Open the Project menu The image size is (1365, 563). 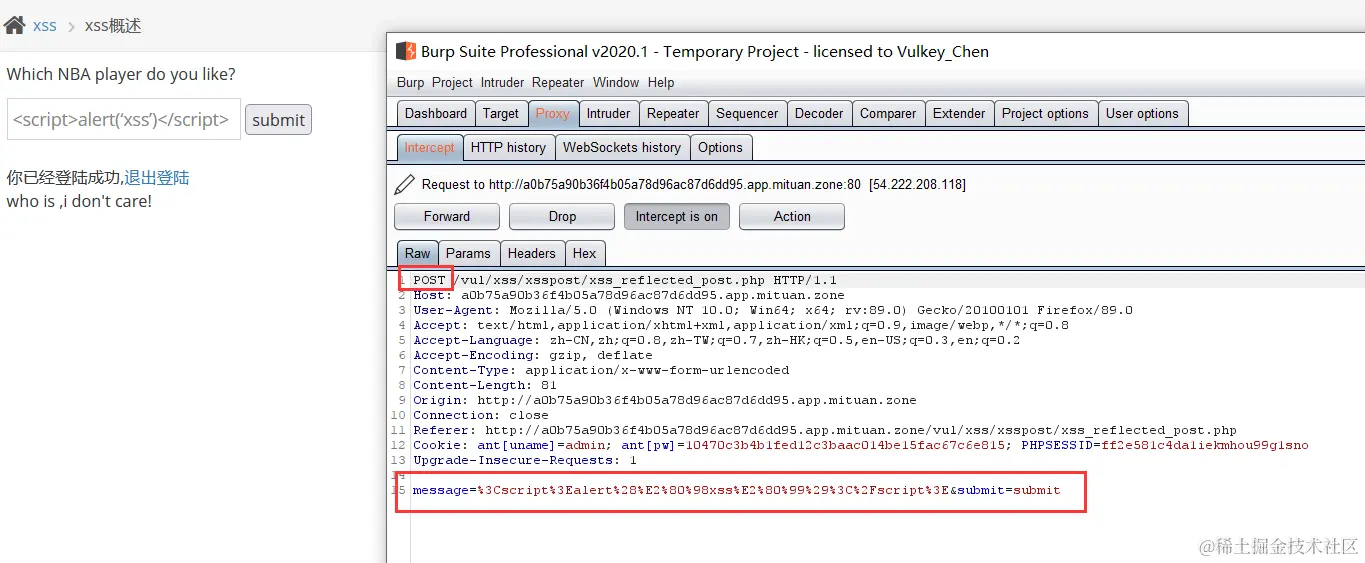pos(452,82)
